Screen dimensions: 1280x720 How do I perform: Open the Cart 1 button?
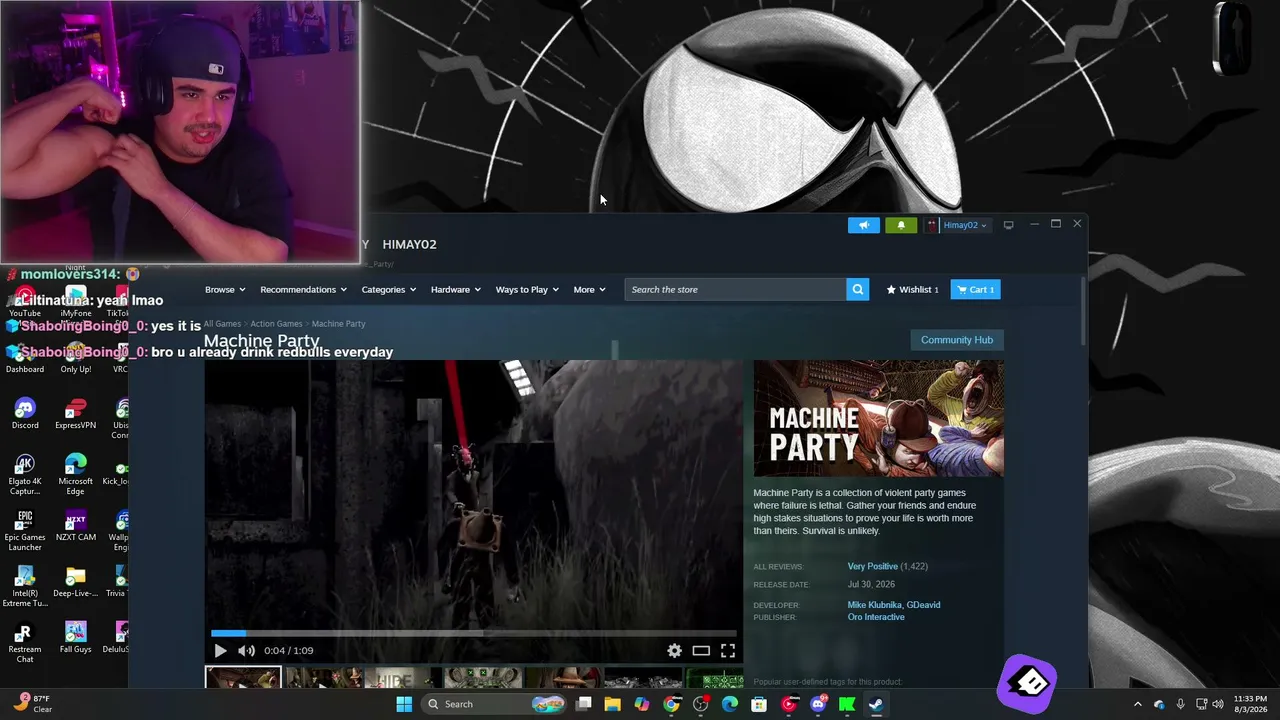pos(975,289)
